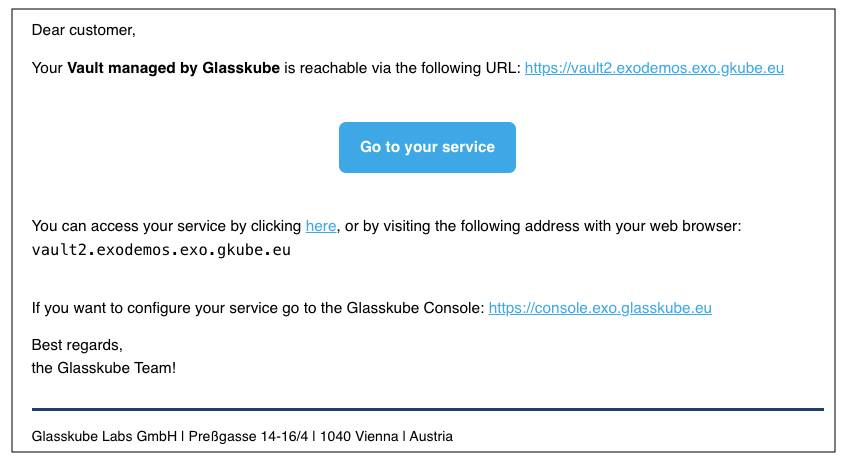Image resolution: width=845 pixels, height=462 pixels.
Task: Click "the Glasskube Team!" signature
Action: 104,368
